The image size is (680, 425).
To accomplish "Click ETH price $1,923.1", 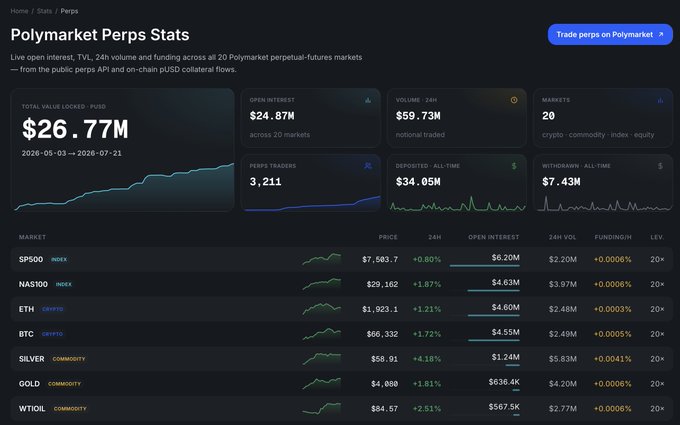I will coord(380,309).
